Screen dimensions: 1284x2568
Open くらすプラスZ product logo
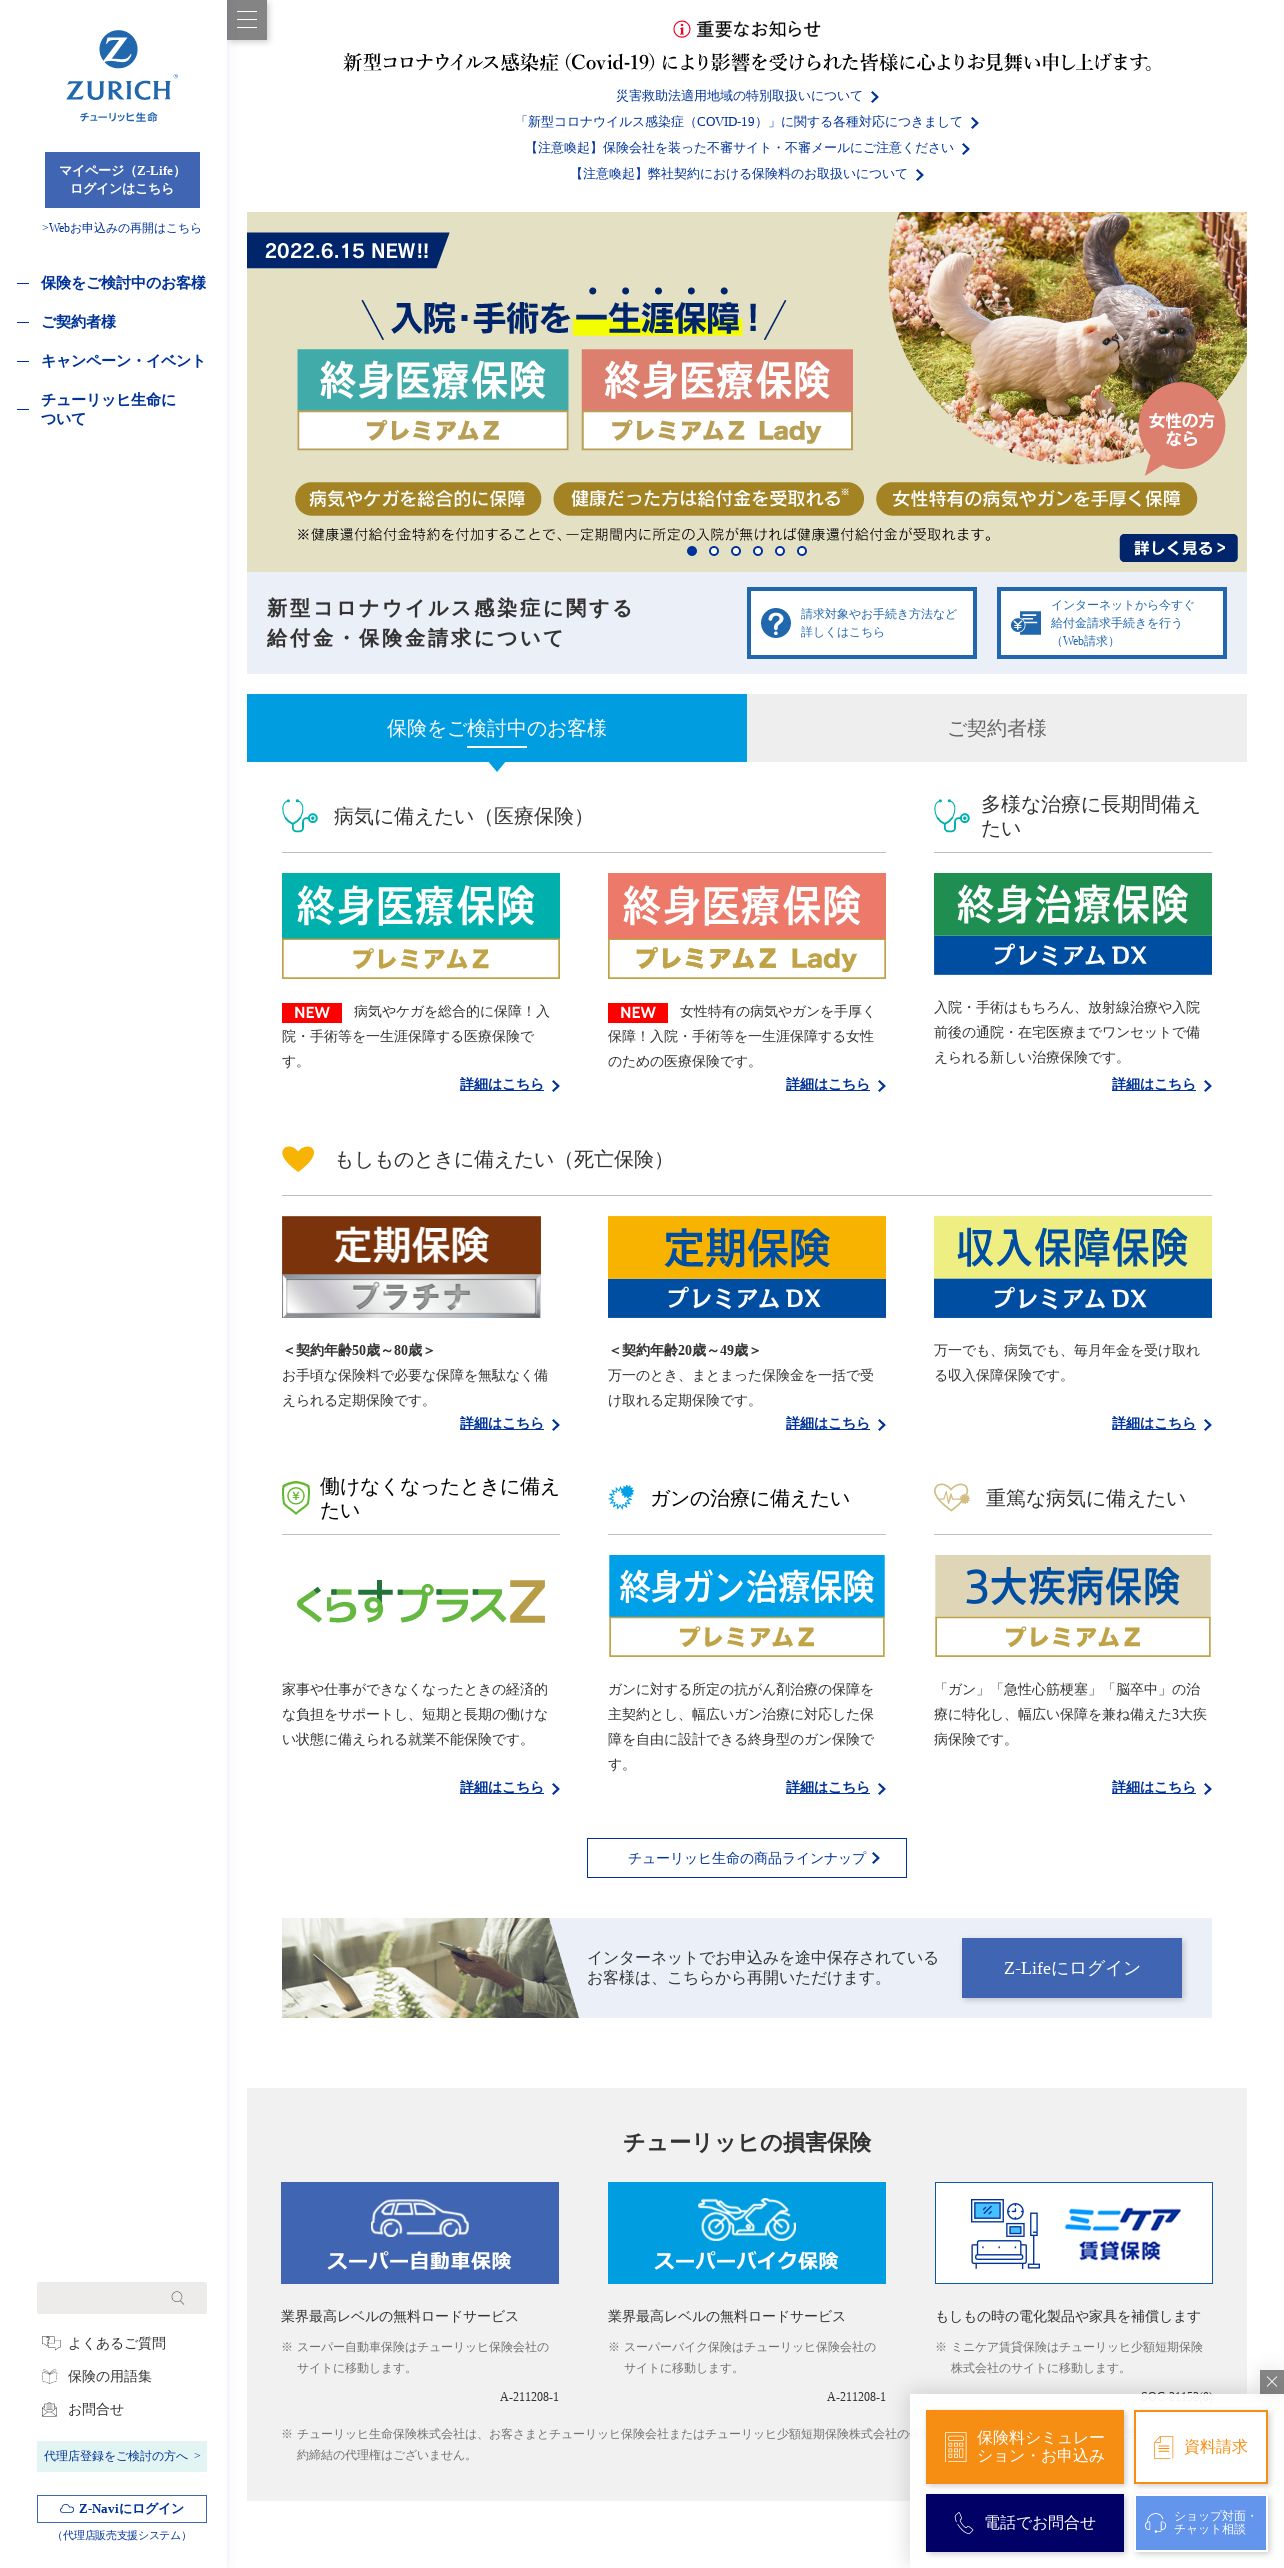click(x=421, y=1603)
